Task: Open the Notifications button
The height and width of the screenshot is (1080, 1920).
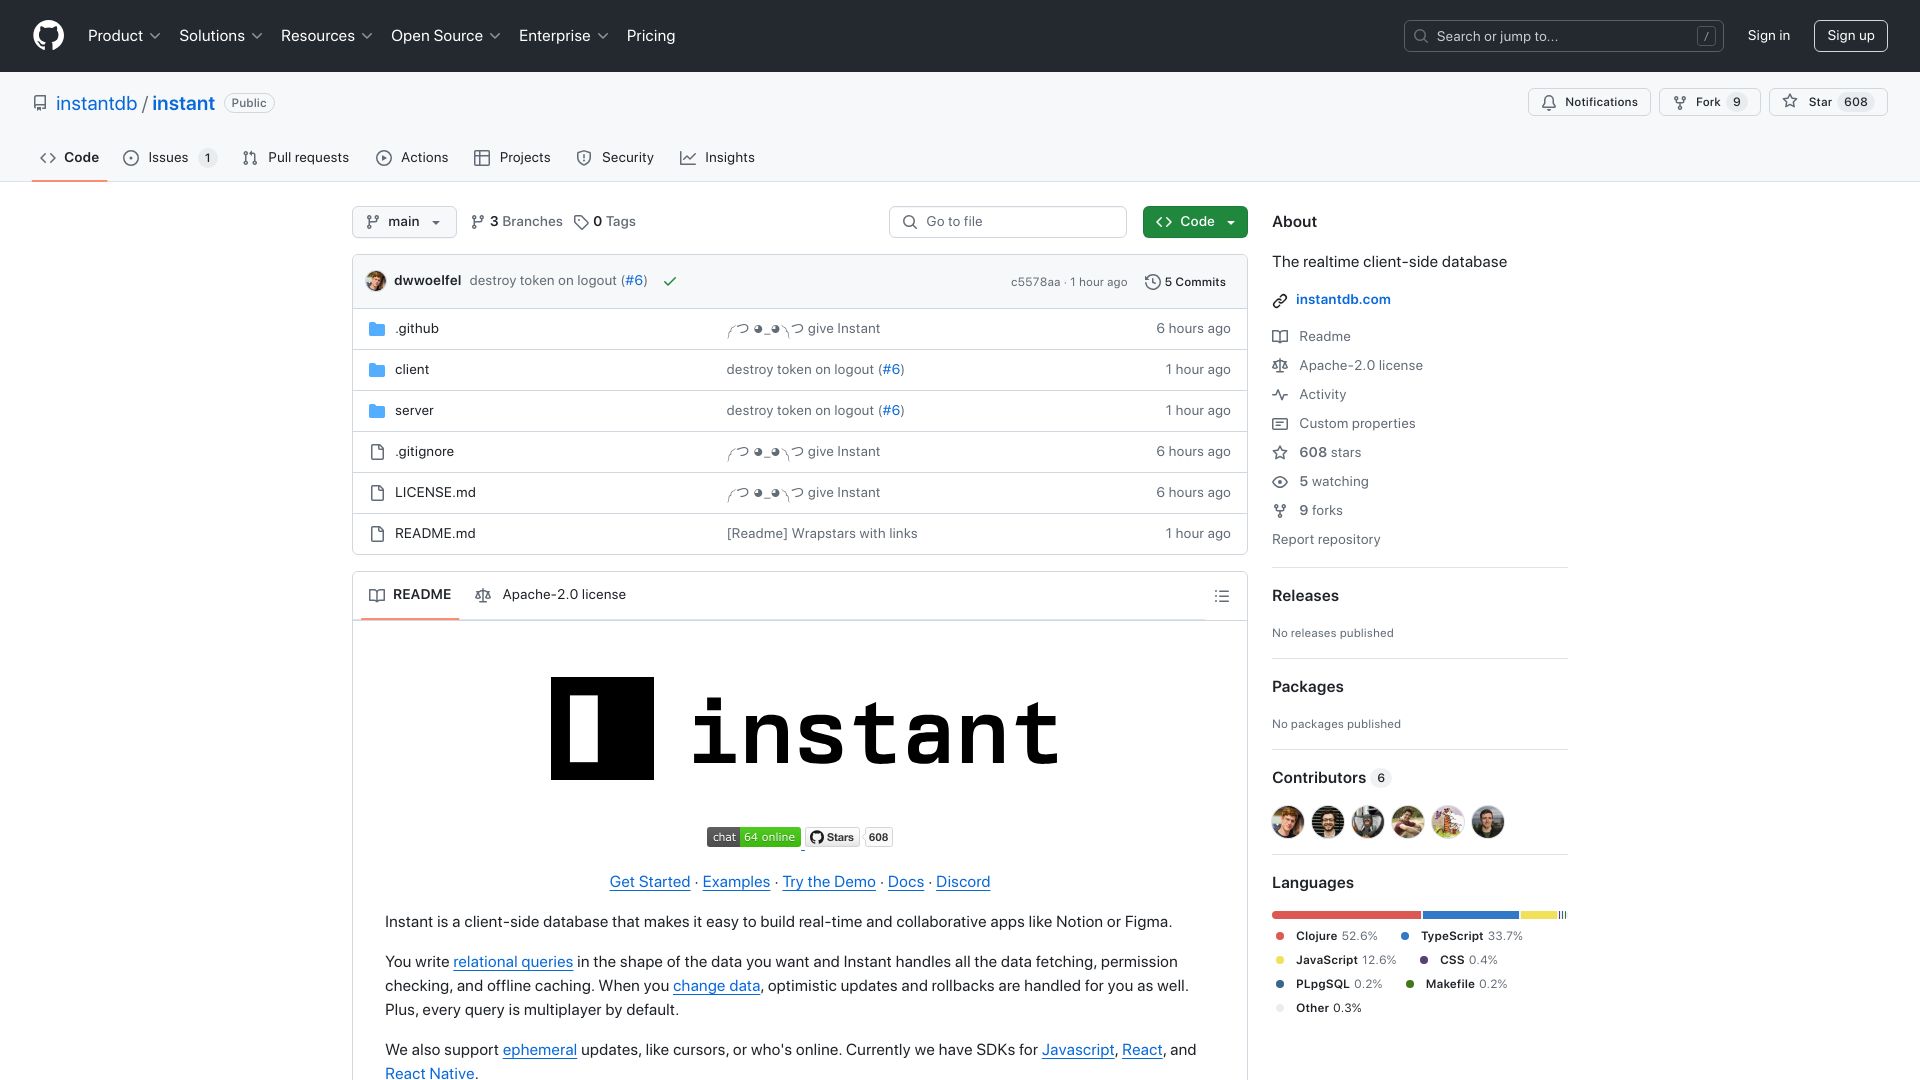Action: coord(1589,102)
